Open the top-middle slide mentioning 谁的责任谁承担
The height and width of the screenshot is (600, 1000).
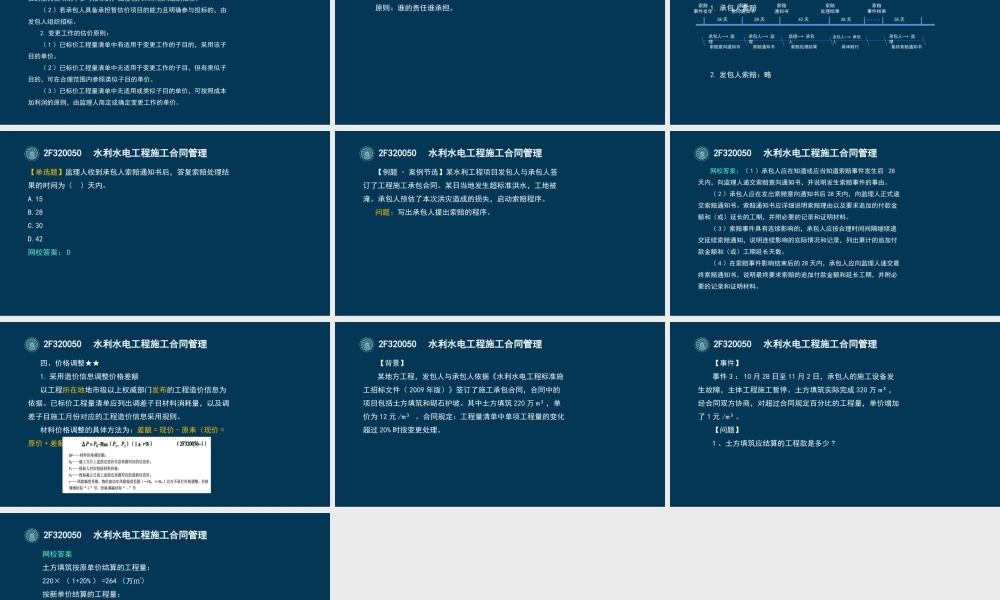click(500, 60)
